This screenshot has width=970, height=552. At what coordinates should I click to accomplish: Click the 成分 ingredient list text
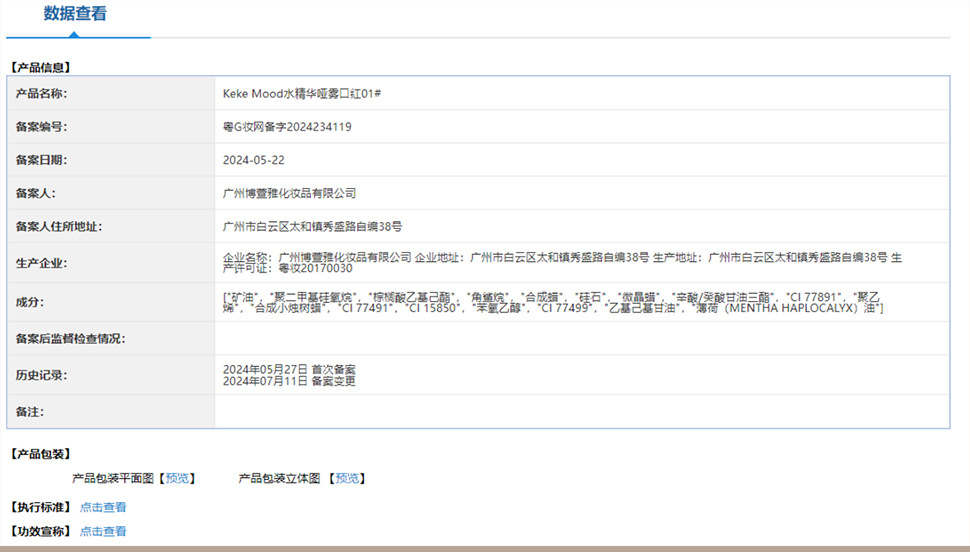click(x=553, y=303)
